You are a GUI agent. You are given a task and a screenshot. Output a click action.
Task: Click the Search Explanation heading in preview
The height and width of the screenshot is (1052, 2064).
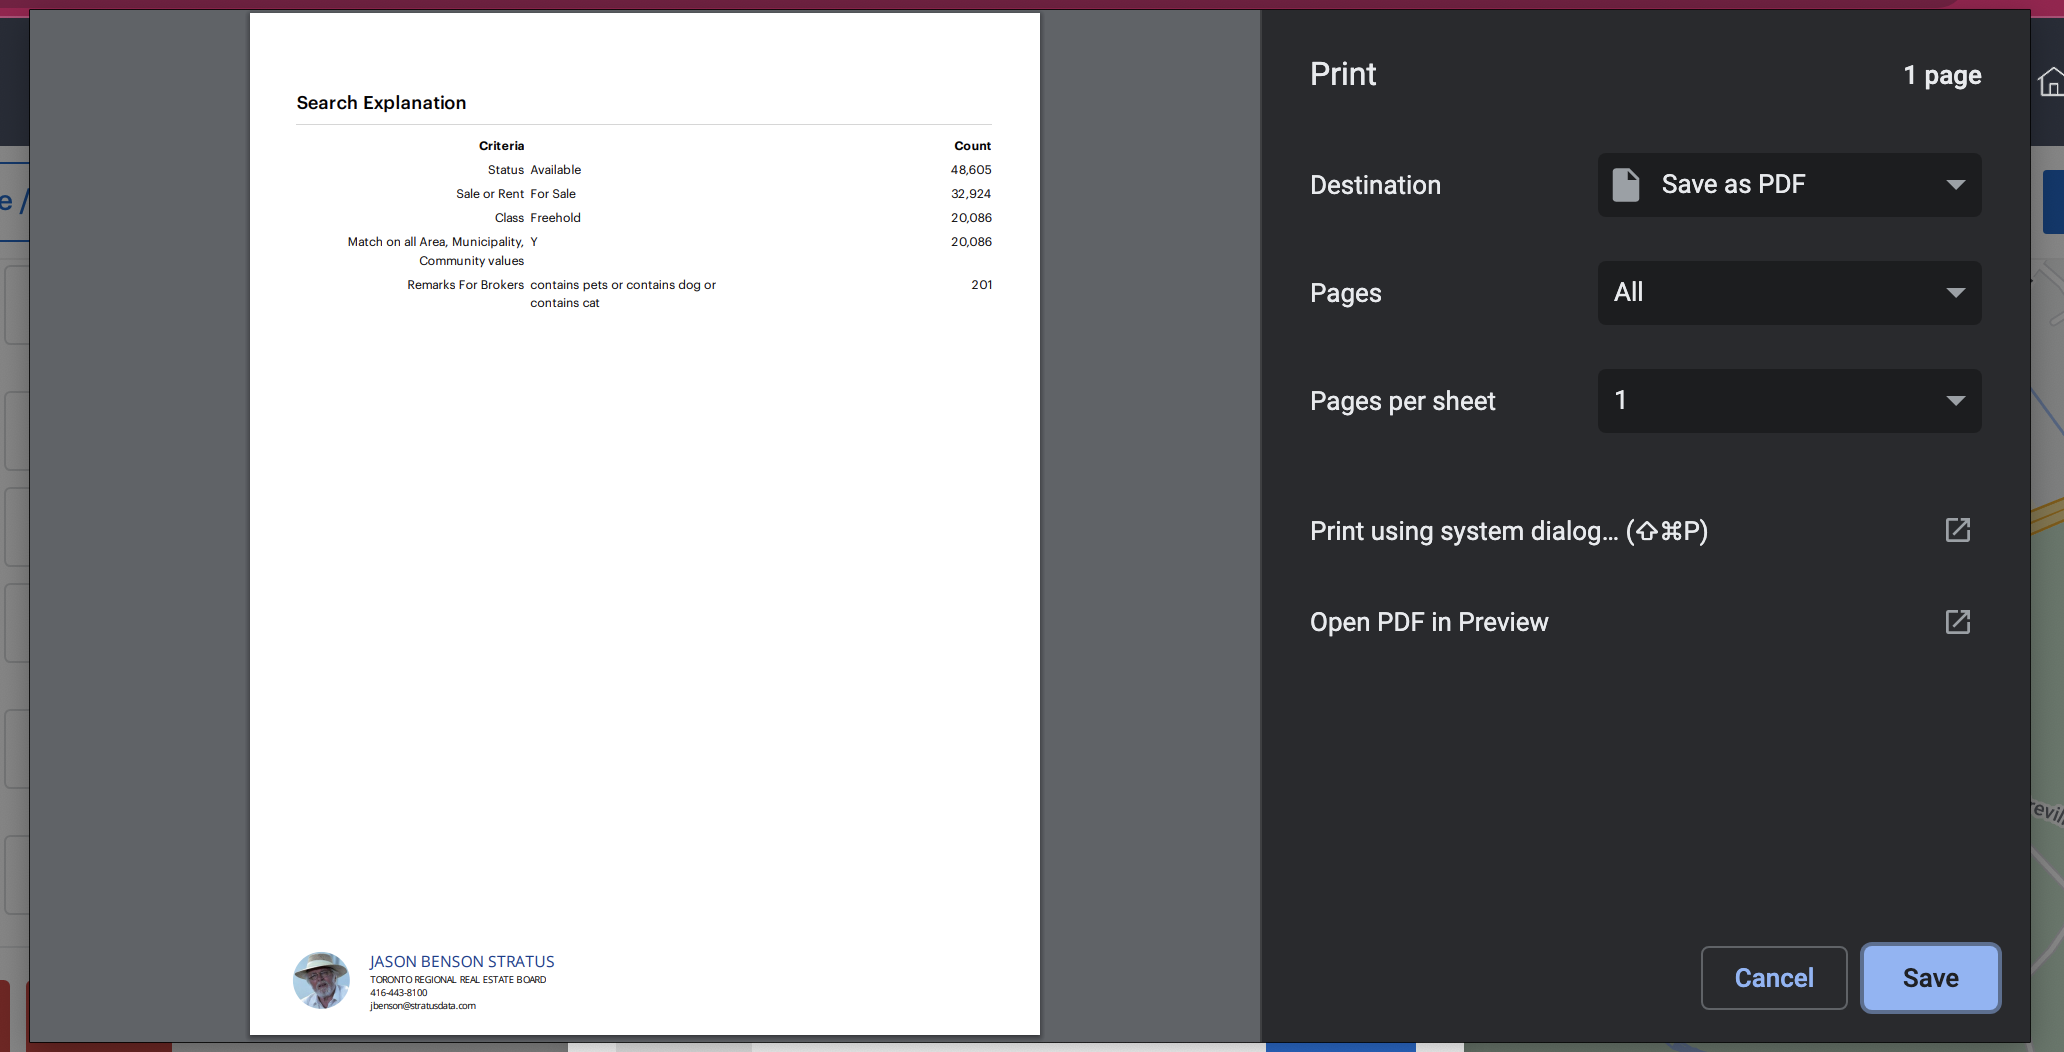(381, 103)
